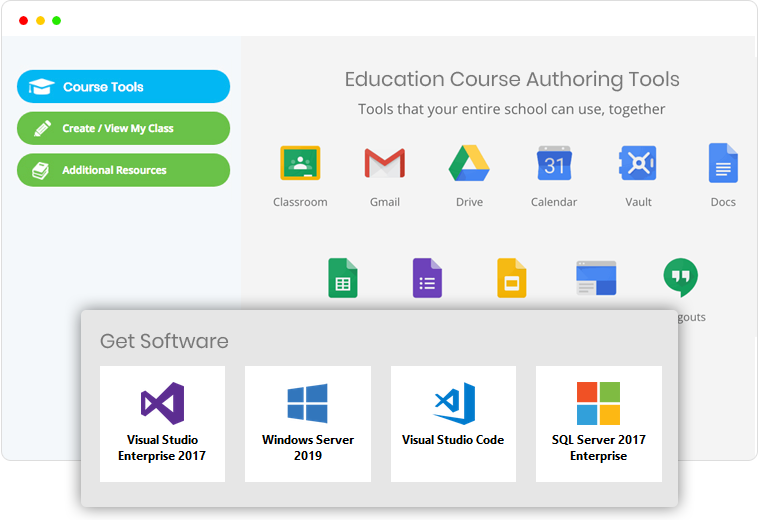Open the Gmail envelope icon
This screenshot has height=520, width=760.
(384, 163)
